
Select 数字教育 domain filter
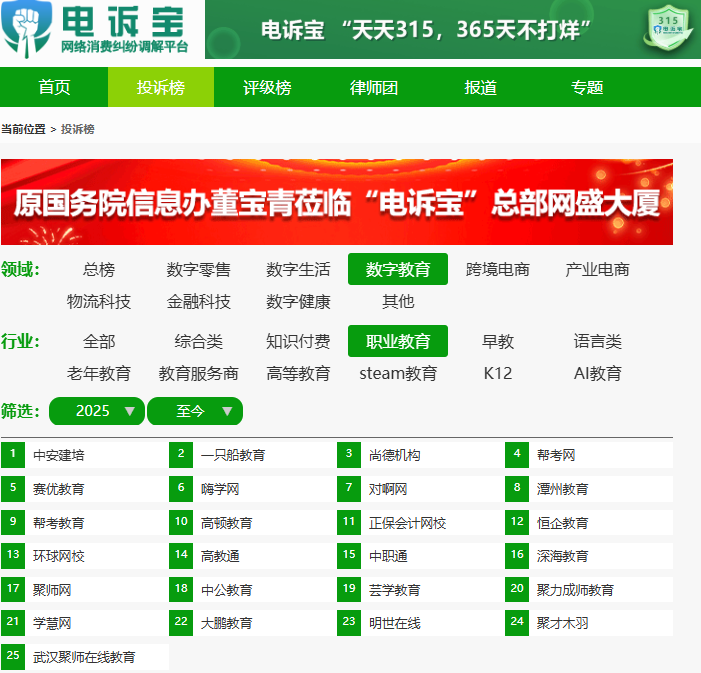pyautogui.click(x=398, y=269)
